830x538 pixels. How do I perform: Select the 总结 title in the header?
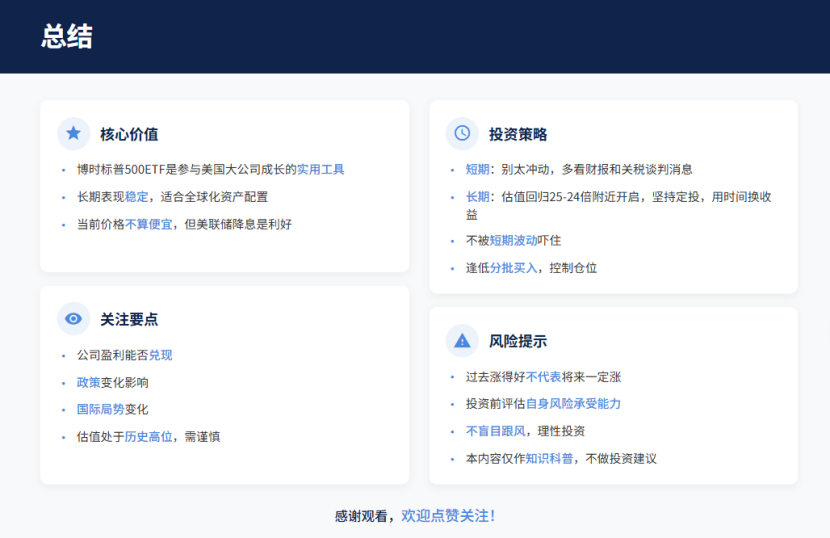click(67, 37)
